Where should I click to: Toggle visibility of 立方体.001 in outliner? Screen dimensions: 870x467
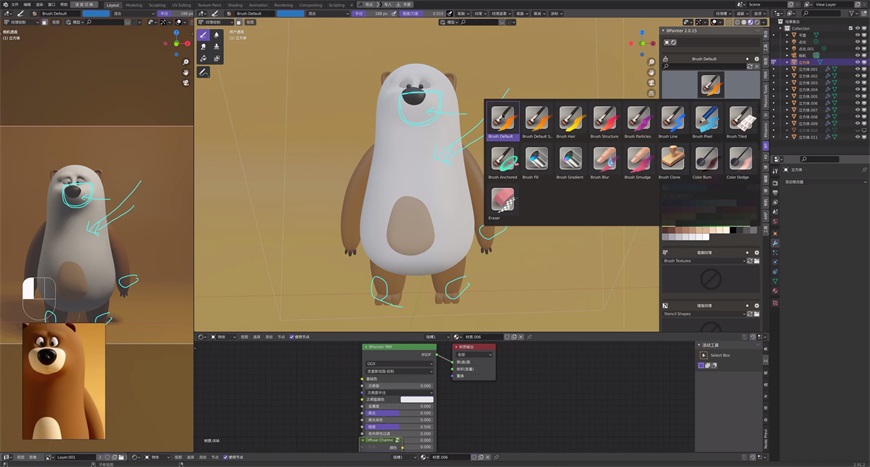point(857,69)
